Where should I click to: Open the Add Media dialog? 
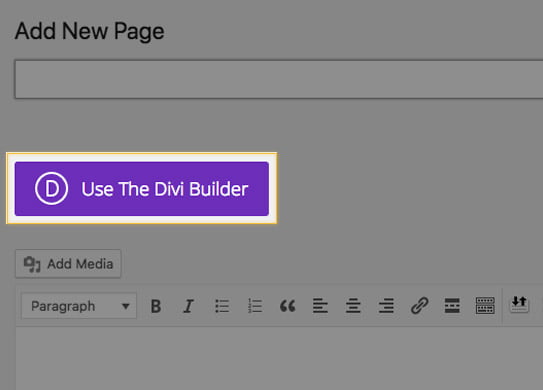point(68,264)
